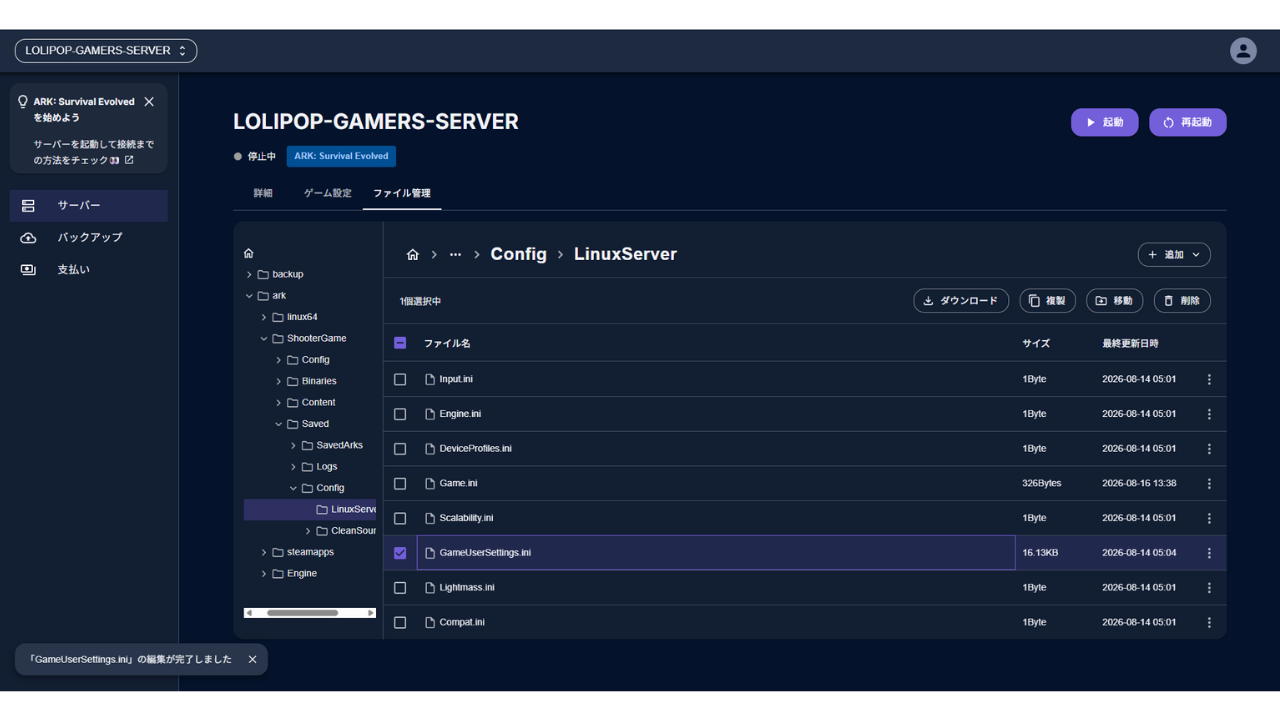Screen dimensions: 1280x720
Task: Open the LOLIPOP-GAMERS-SERVER server selector dropdown
Action: [x=106, y=51]
